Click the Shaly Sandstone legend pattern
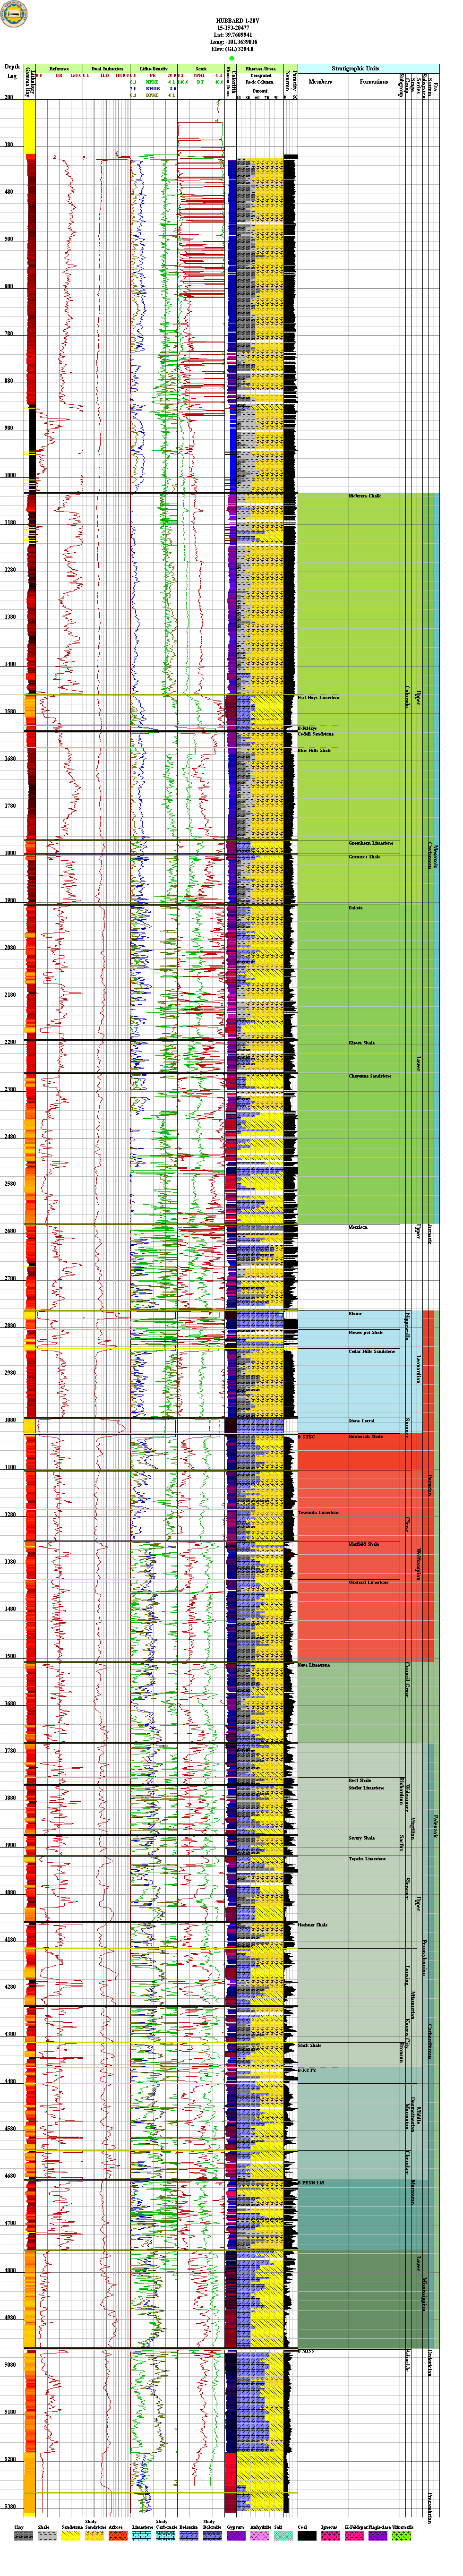This screenshot has height=2576, width=463. [x=94, y=2536]
